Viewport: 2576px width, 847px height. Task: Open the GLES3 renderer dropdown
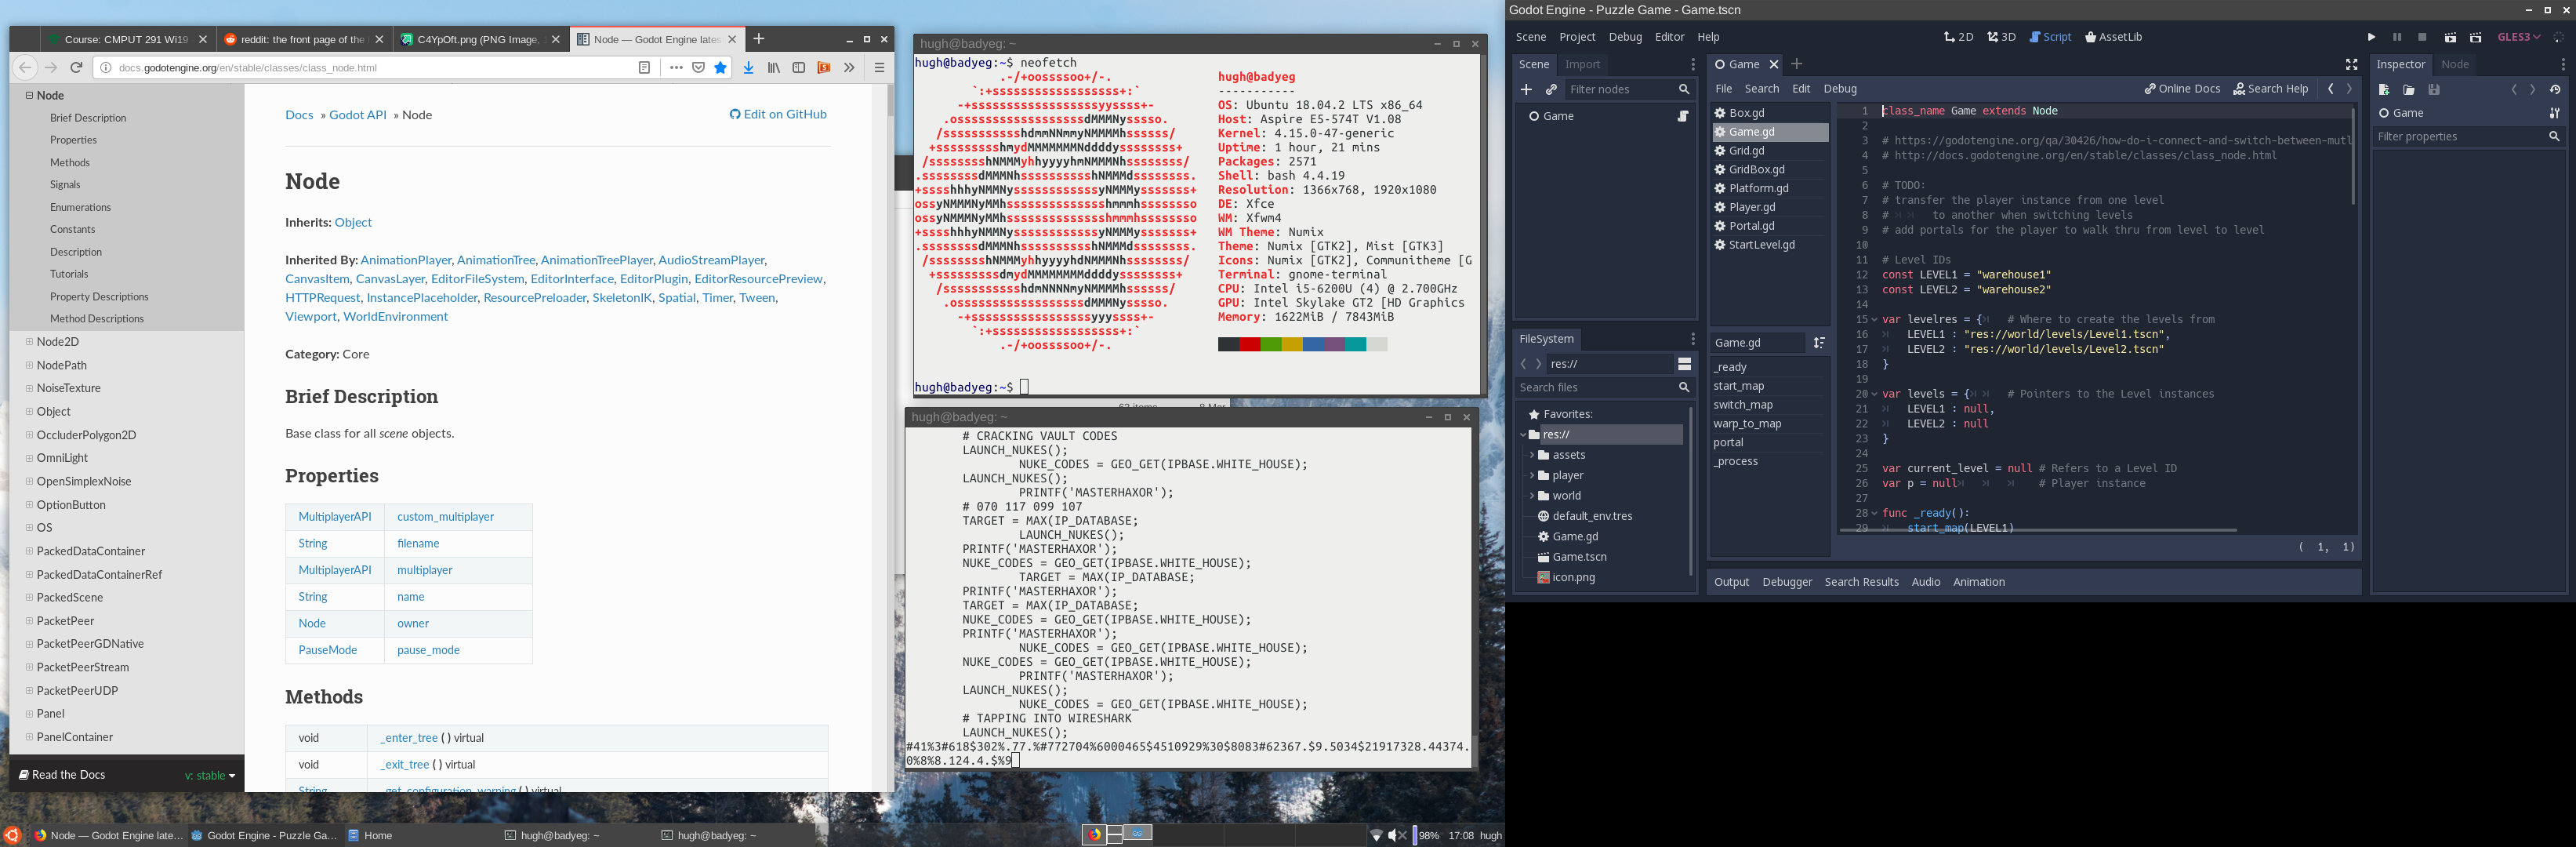coord(2518,37)
